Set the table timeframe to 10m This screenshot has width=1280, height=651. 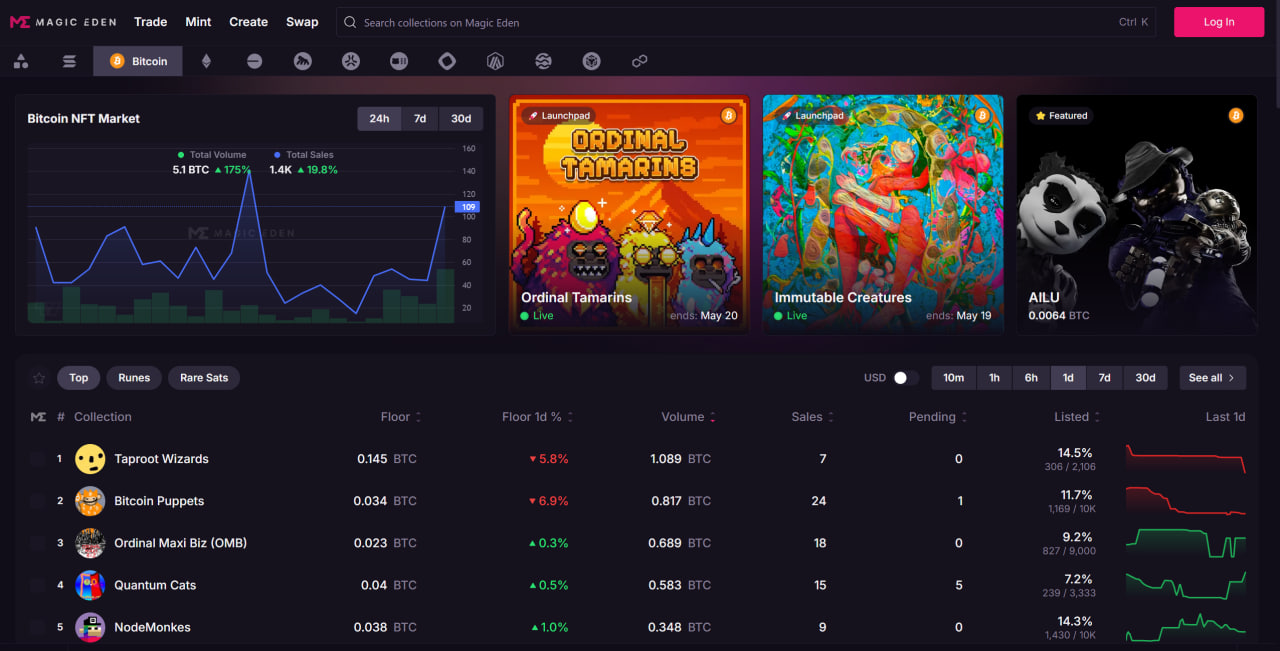point(954,378)
